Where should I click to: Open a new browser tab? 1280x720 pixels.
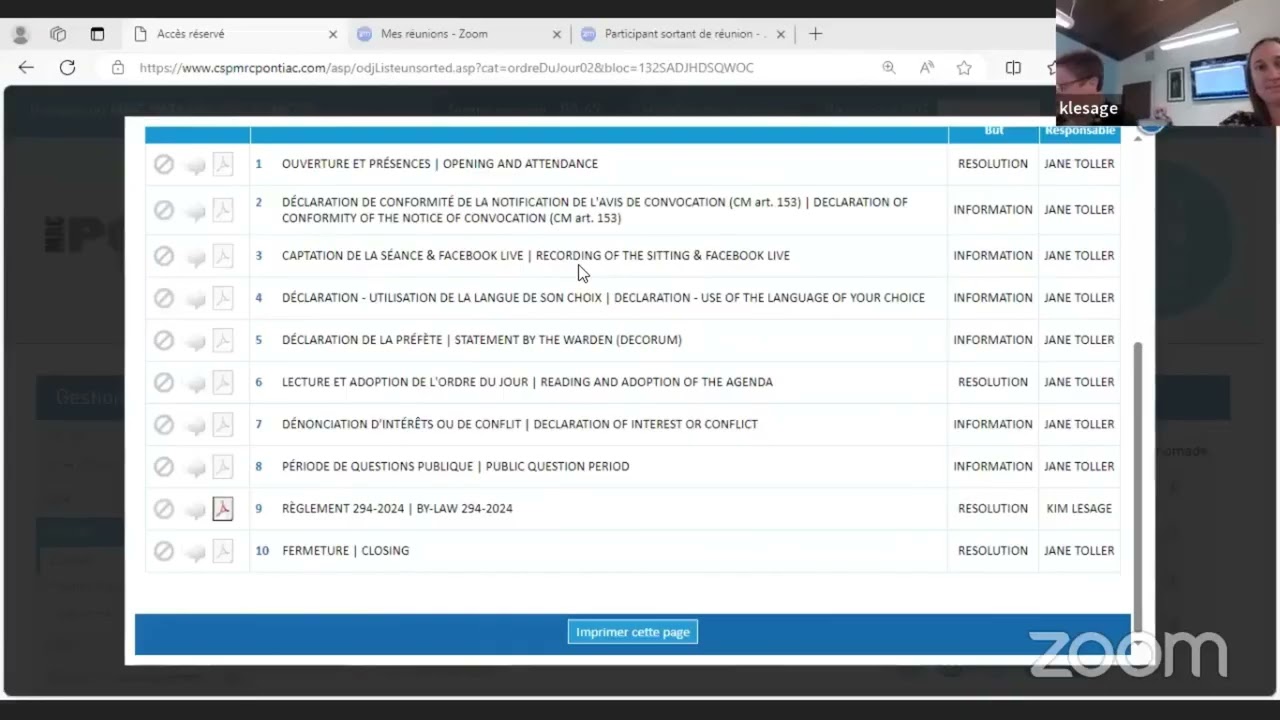tap(815, 34)
